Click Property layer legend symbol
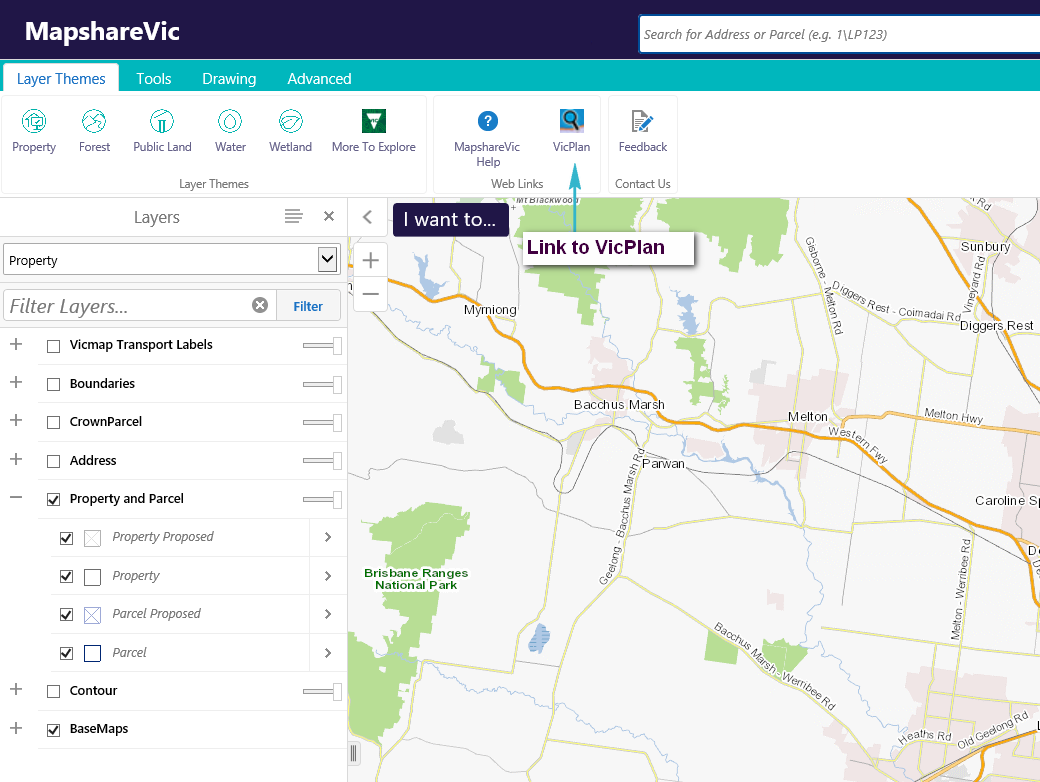The width and height of the screenshot is (1040, 782). click(x=93, y=577)
